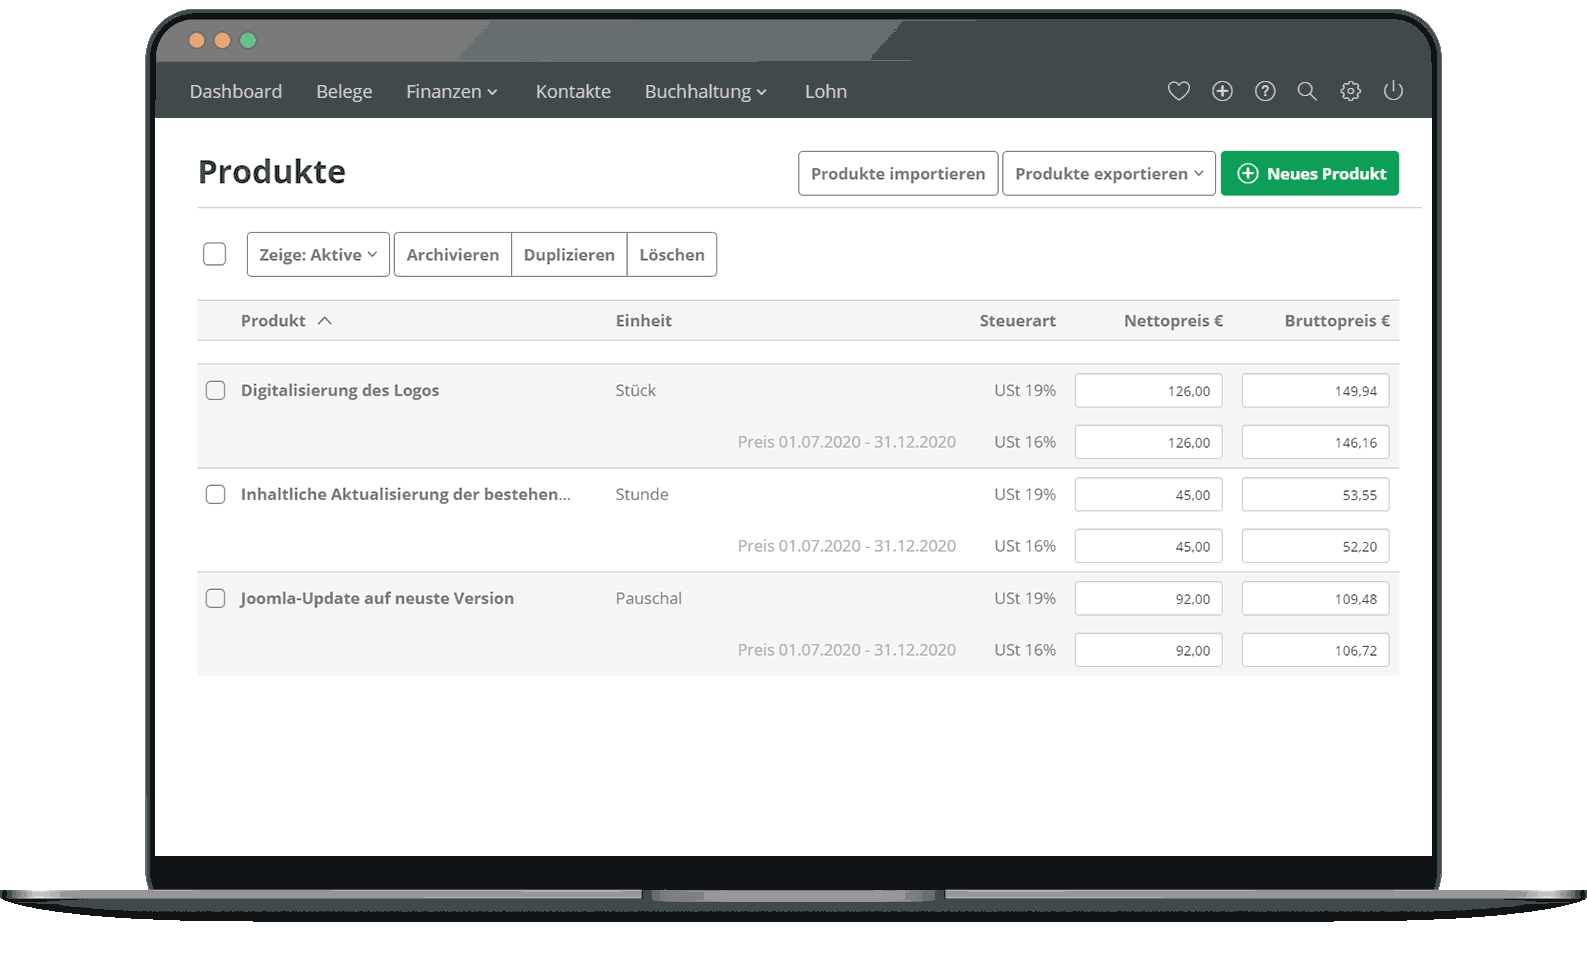This screenshot has width=1587, height=970.
Task: Check the Digitalisierung des Logos checkbox
Action: point(215,391)
